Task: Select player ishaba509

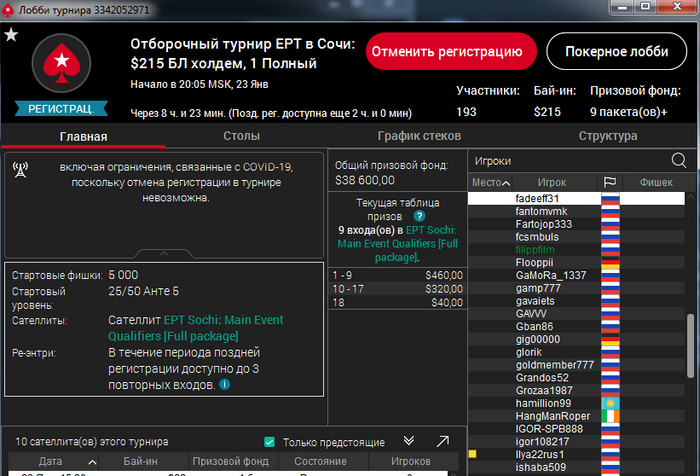Action: pos(576,468)
